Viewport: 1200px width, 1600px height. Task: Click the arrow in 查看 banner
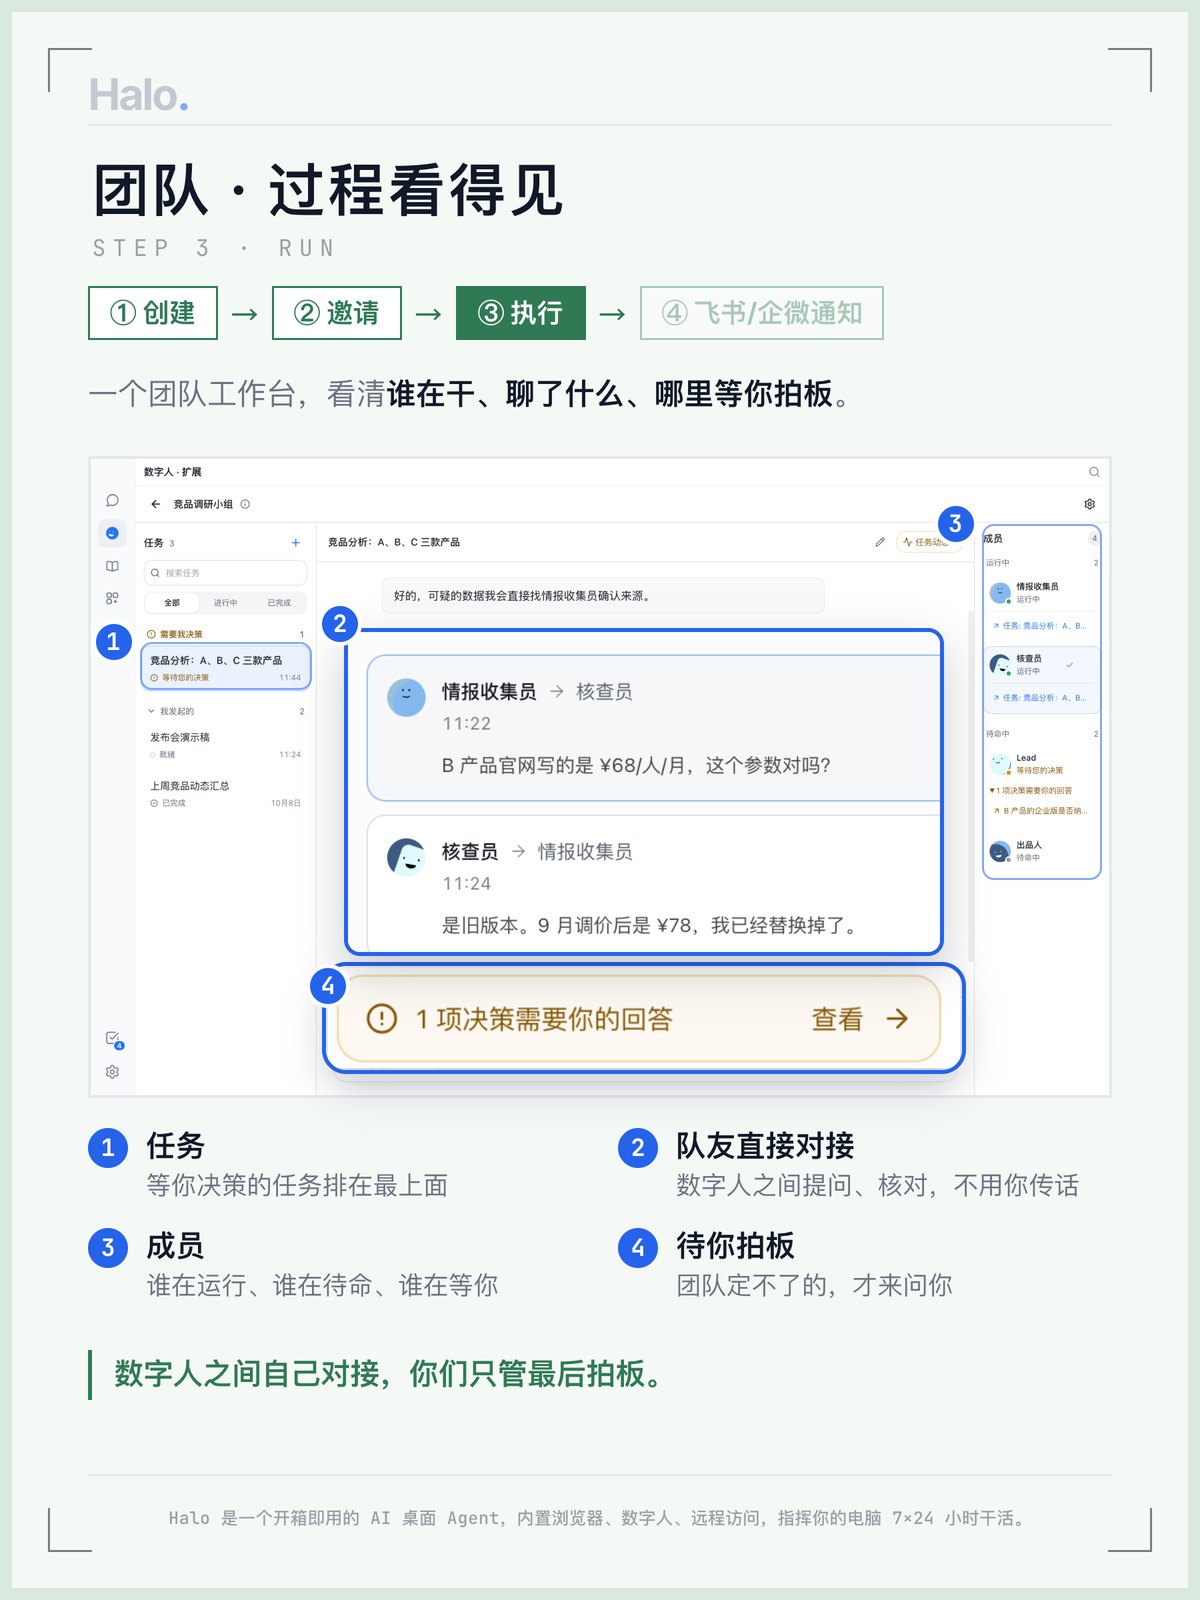click(898, 1019)
